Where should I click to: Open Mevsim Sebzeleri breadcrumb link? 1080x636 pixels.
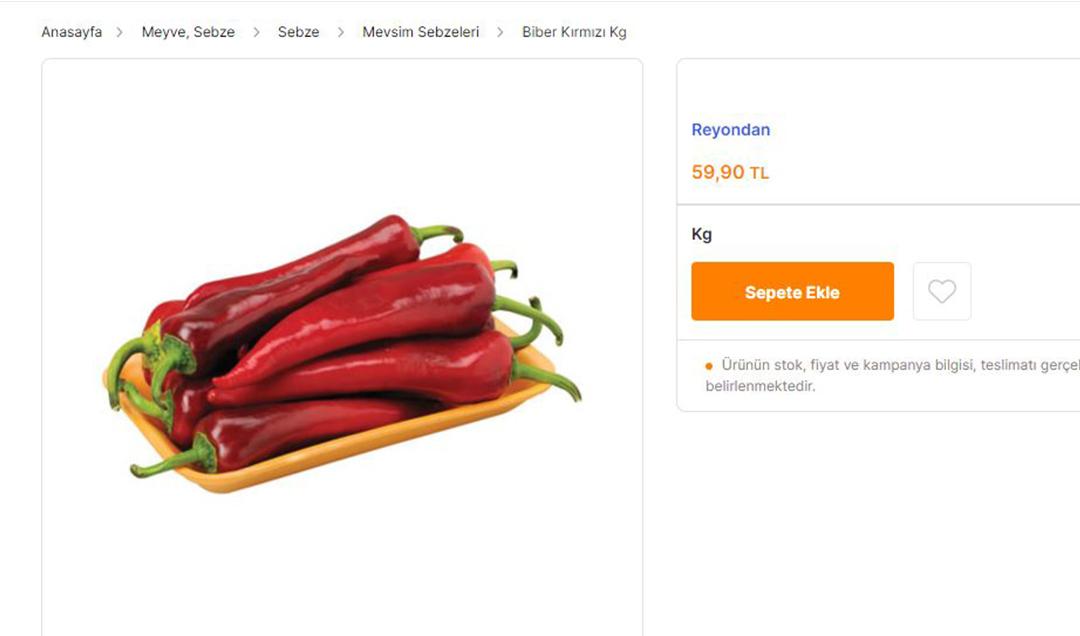[420, 32]
